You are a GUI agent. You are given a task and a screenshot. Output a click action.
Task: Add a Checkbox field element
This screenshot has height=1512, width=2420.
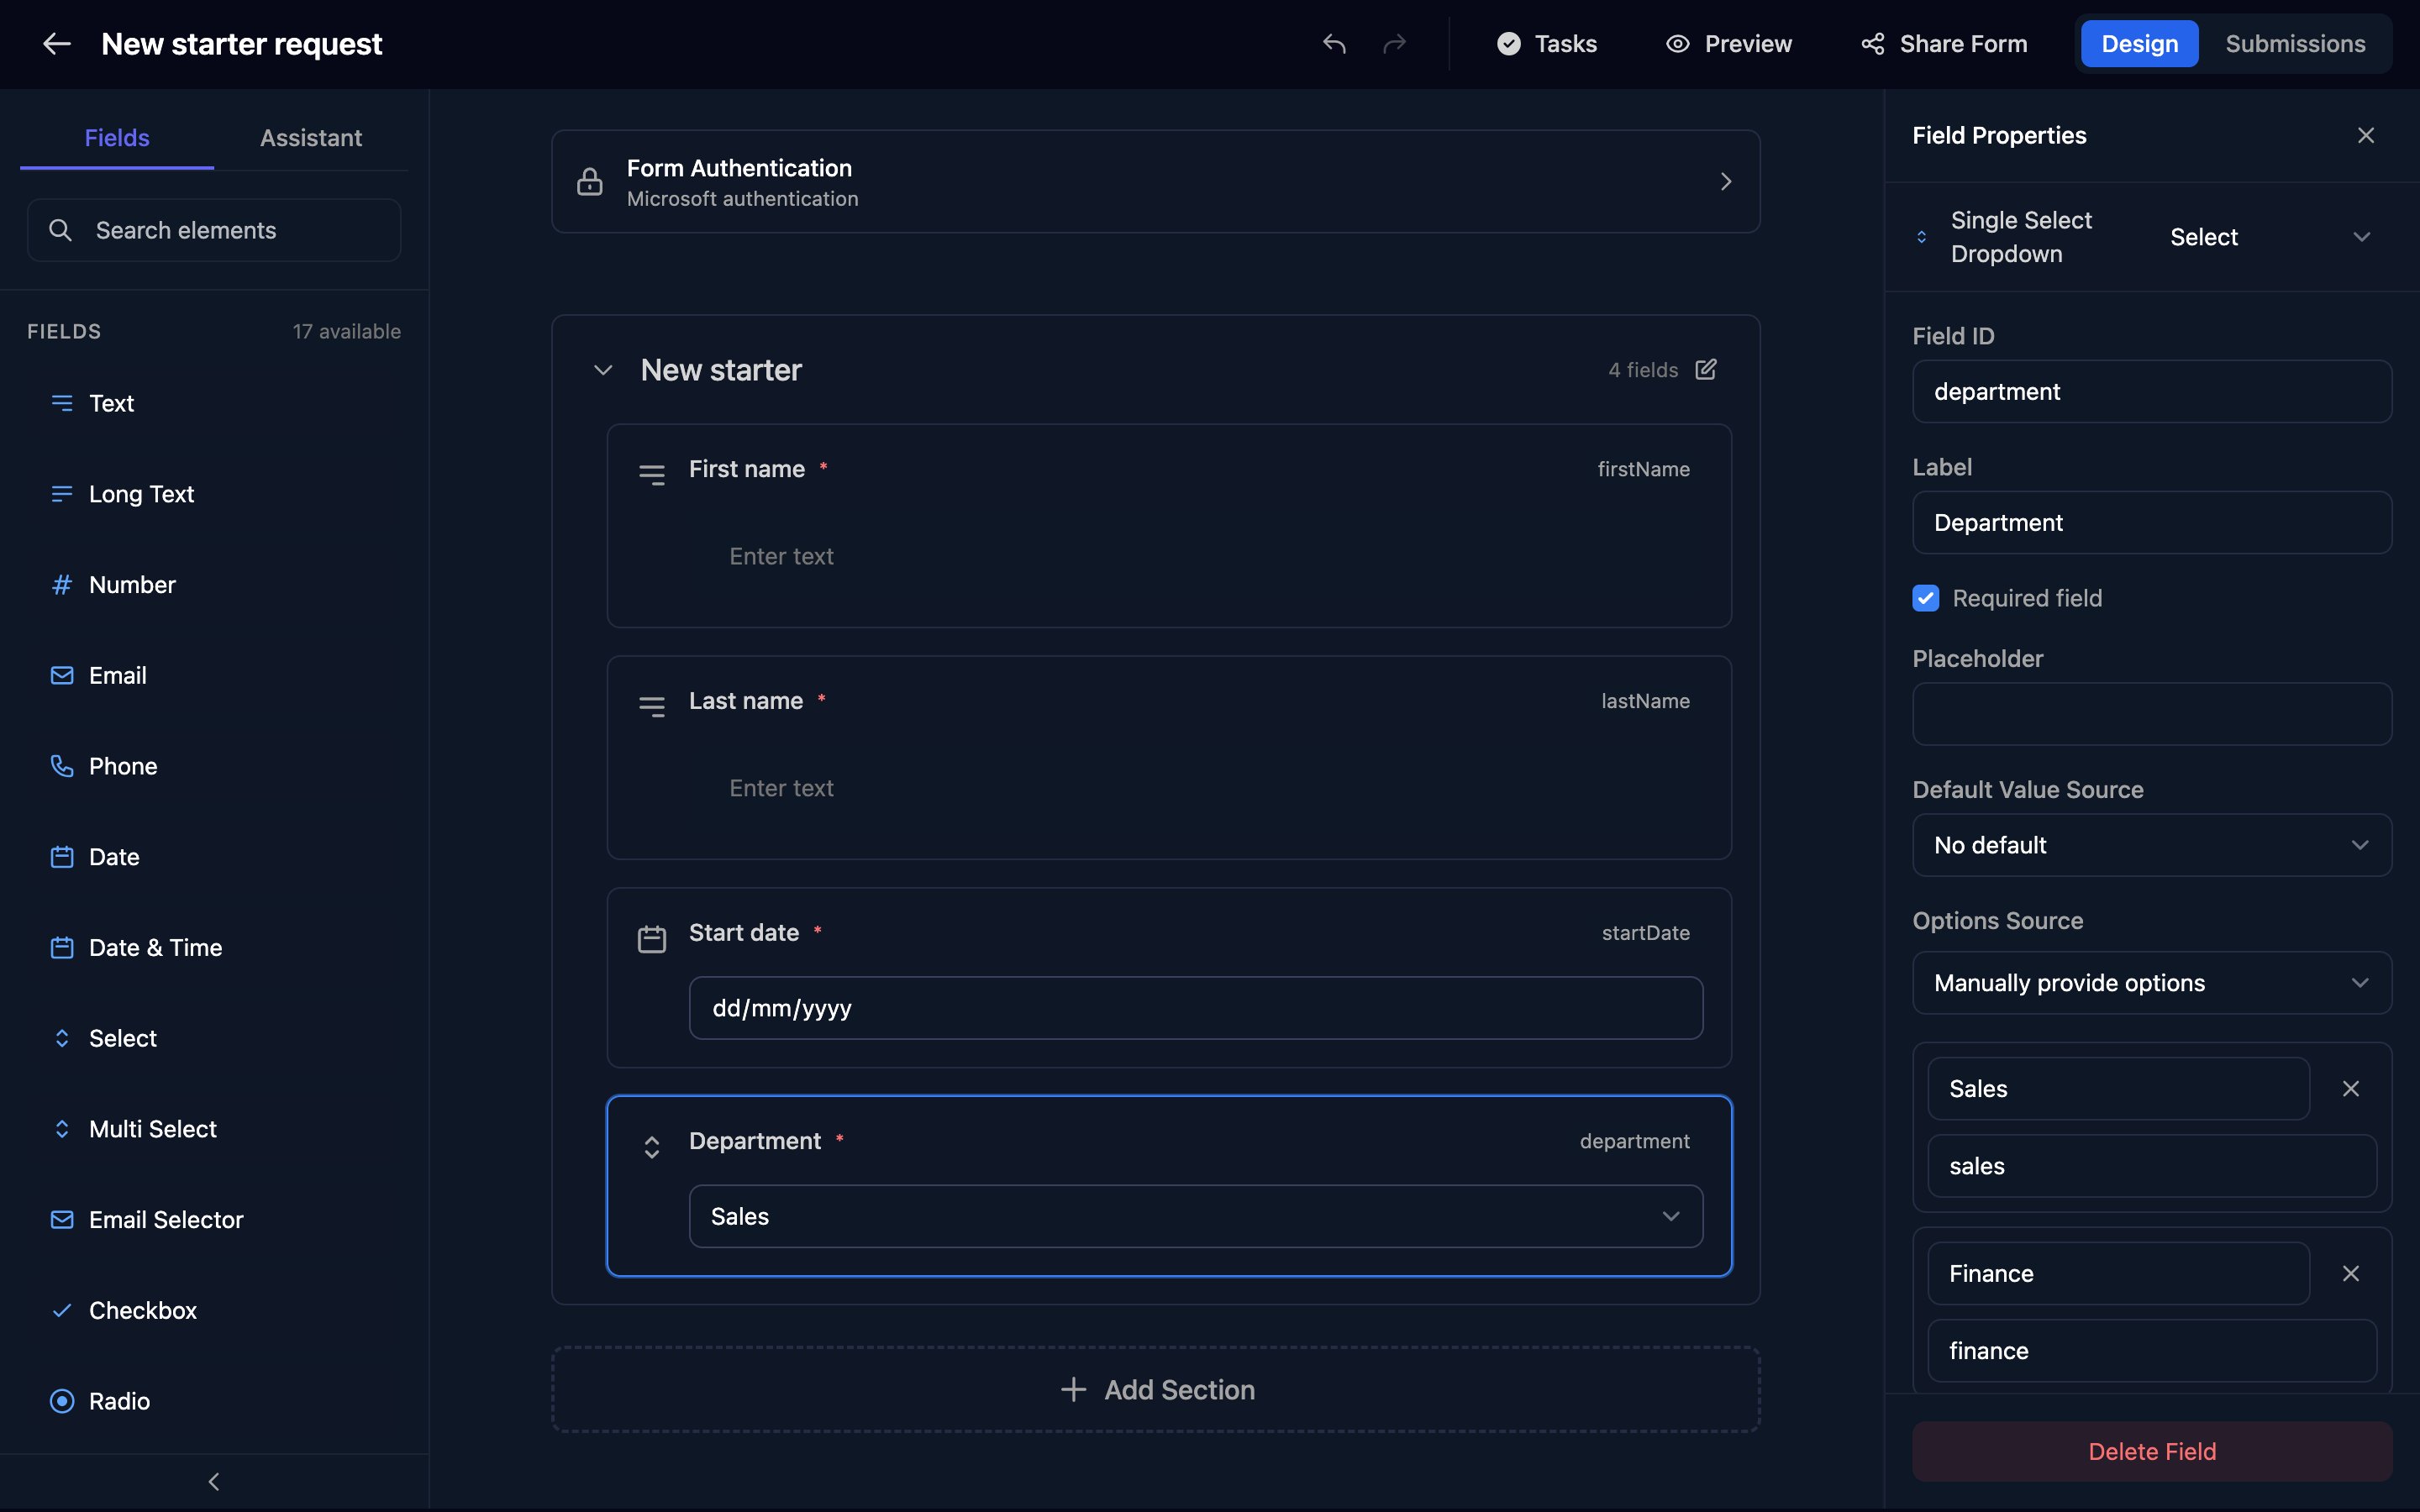click(x=214, y=1310)
